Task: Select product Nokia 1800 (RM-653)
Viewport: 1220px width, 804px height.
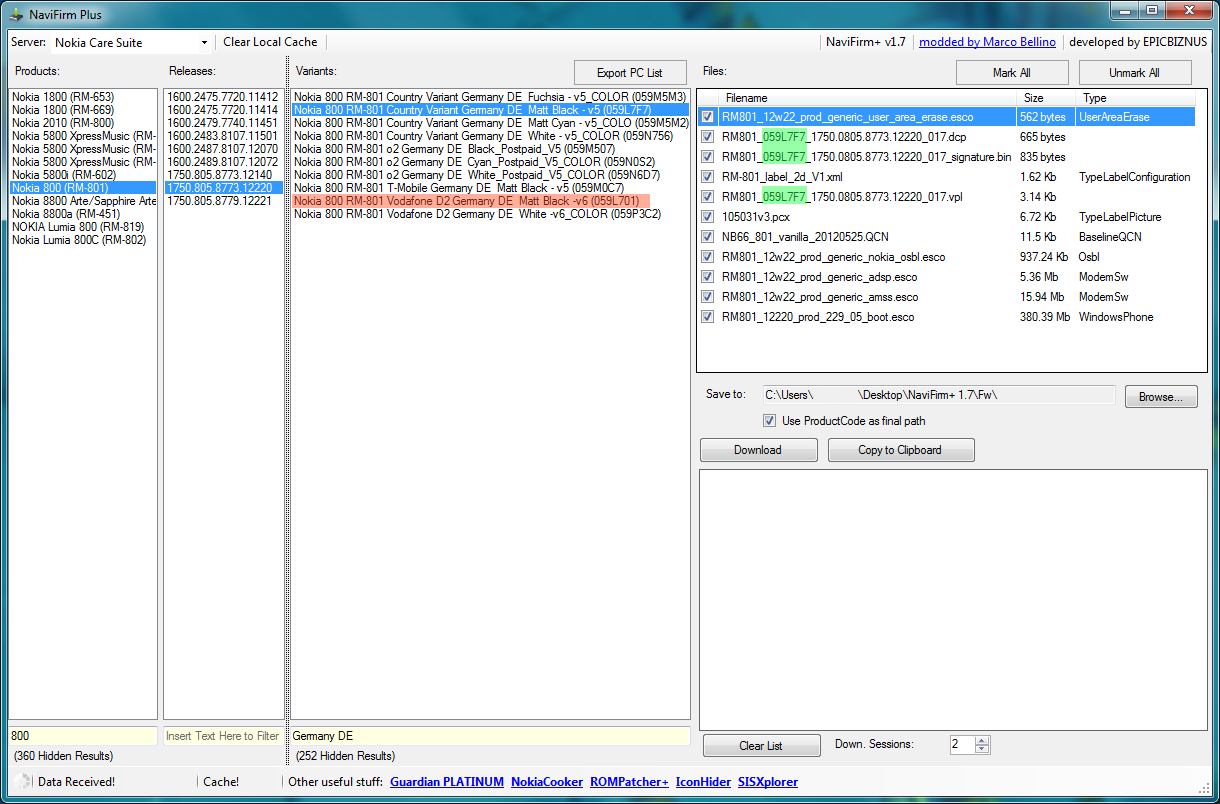Action: pyautogui.click(x=83, y=97)
